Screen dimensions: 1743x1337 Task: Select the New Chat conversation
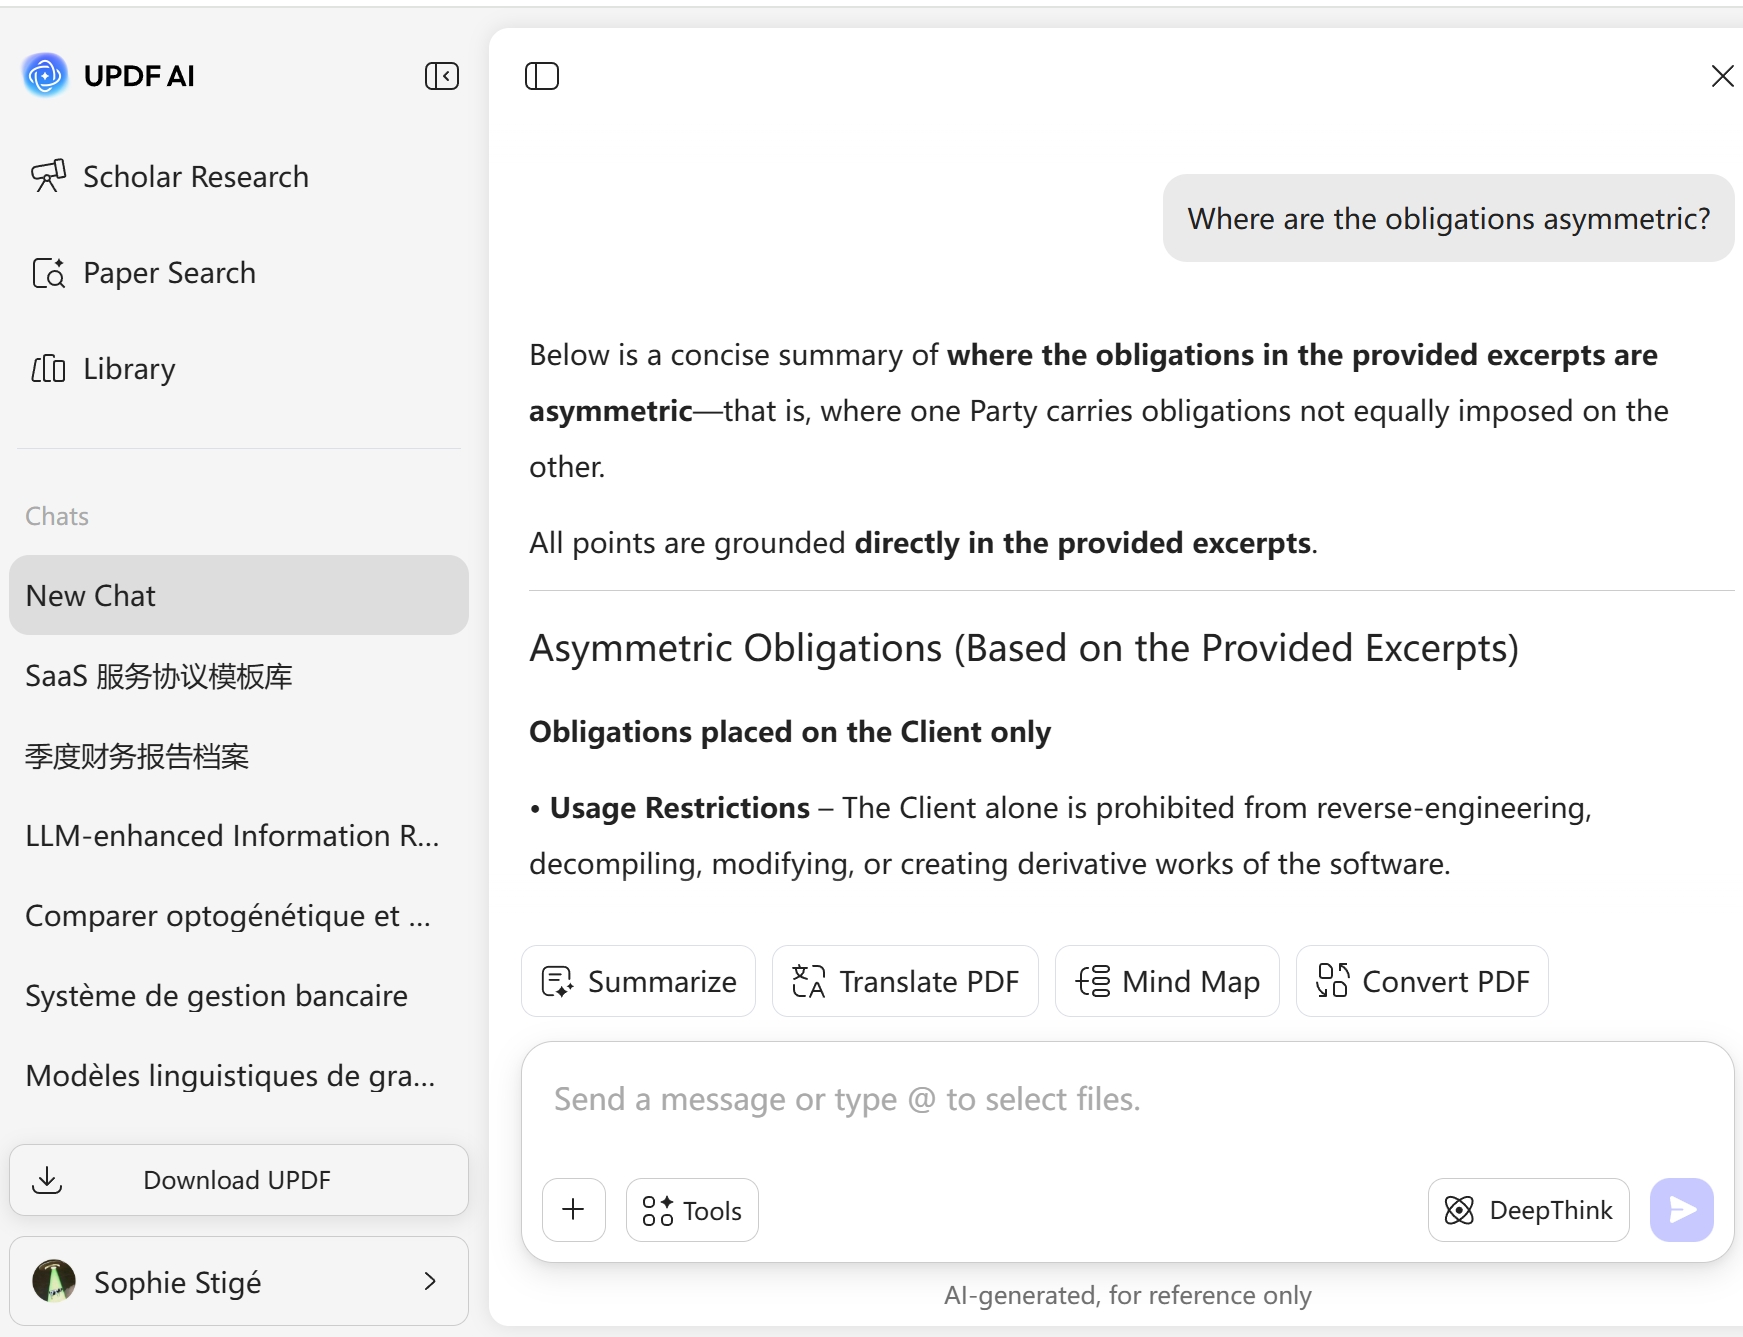pos(238,595)
